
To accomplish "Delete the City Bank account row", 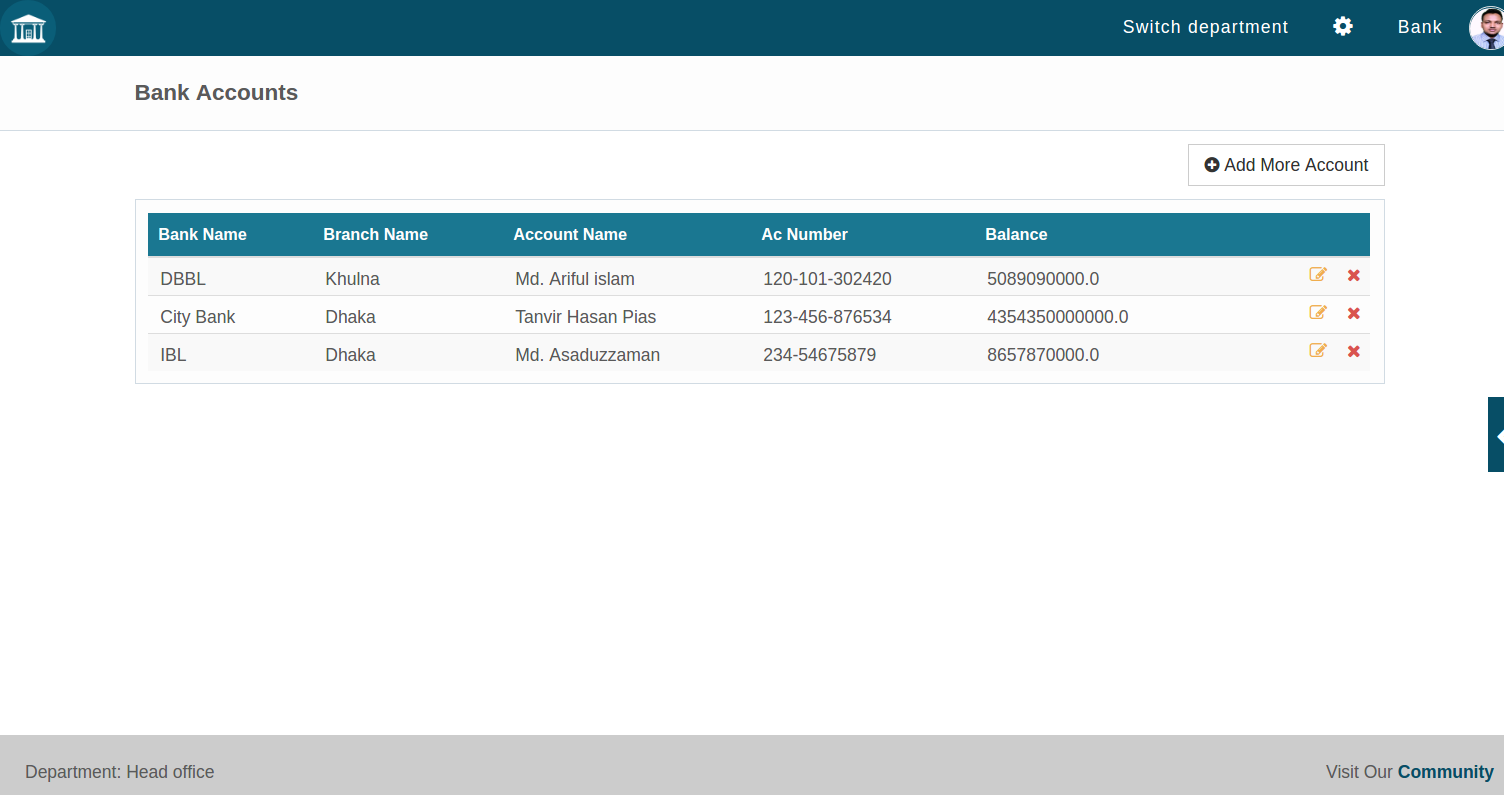I will [x=1354, y=314].
